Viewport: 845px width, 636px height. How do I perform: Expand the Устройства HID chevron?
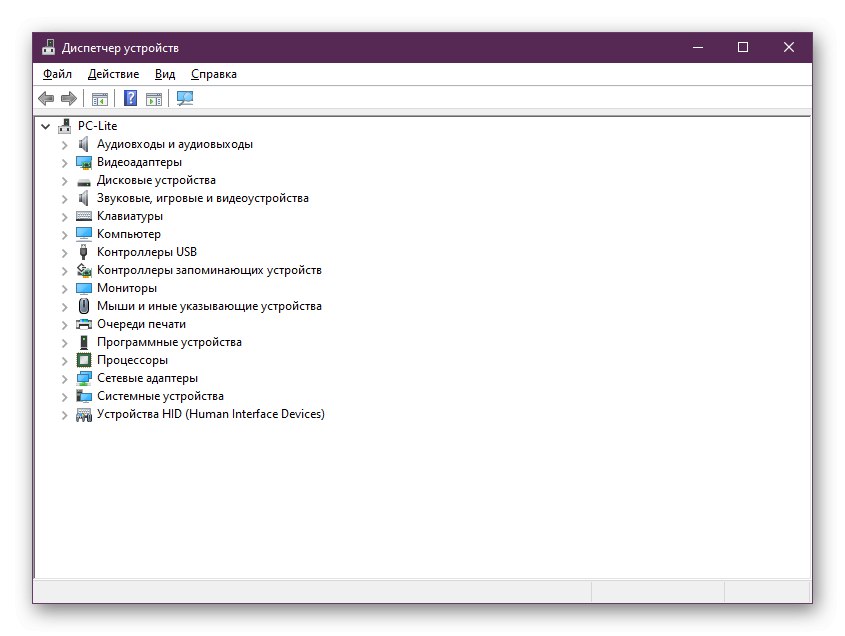click(x=65, y=415)
